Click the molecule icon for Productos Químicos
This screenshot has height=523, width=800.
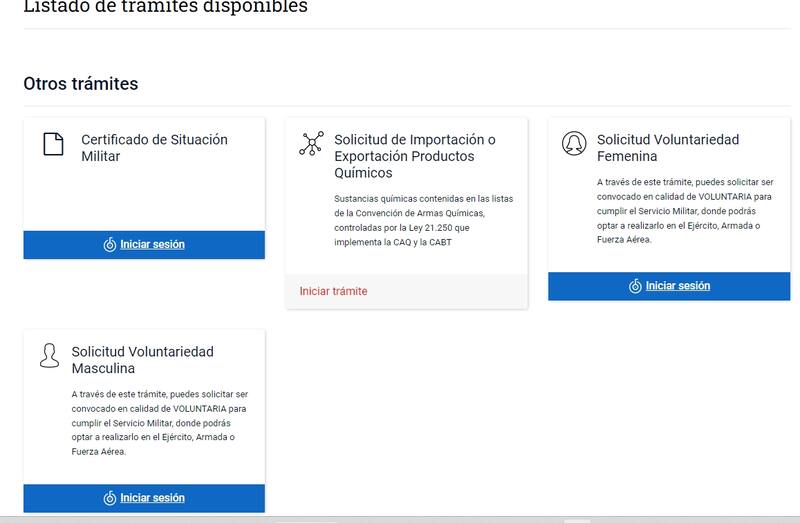coord(311,144)
